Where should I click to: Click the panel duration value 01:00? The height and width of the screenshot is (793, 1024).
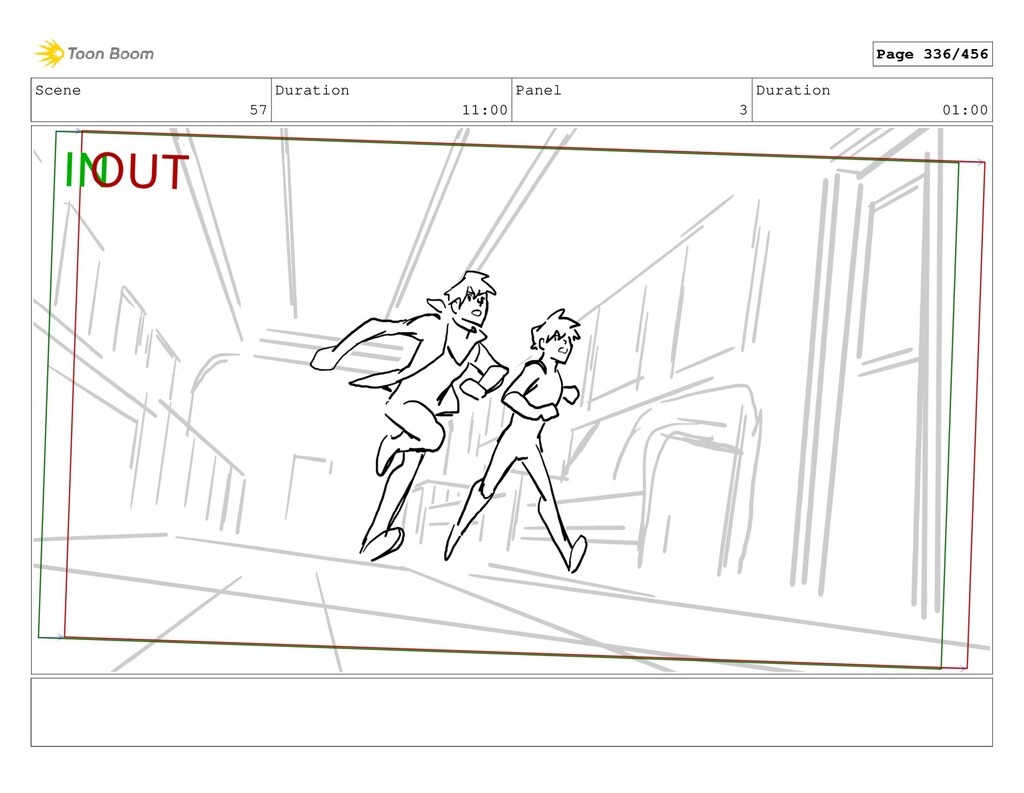pos(965,110)
